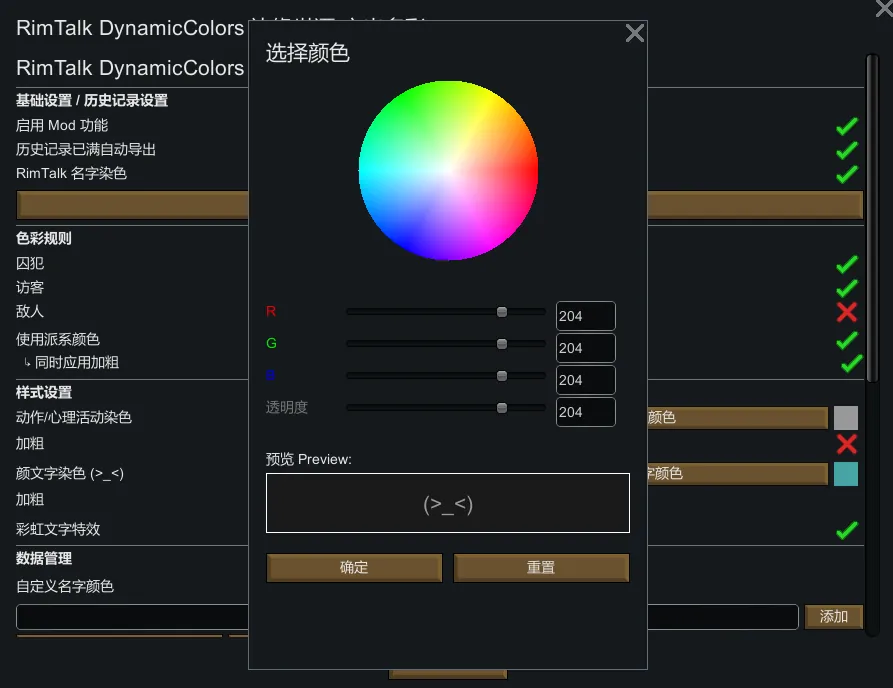Click the teal emoticon color swatch
Image resolution: width=893 pixels, height=688 pixels.
[x=846, y=474]
